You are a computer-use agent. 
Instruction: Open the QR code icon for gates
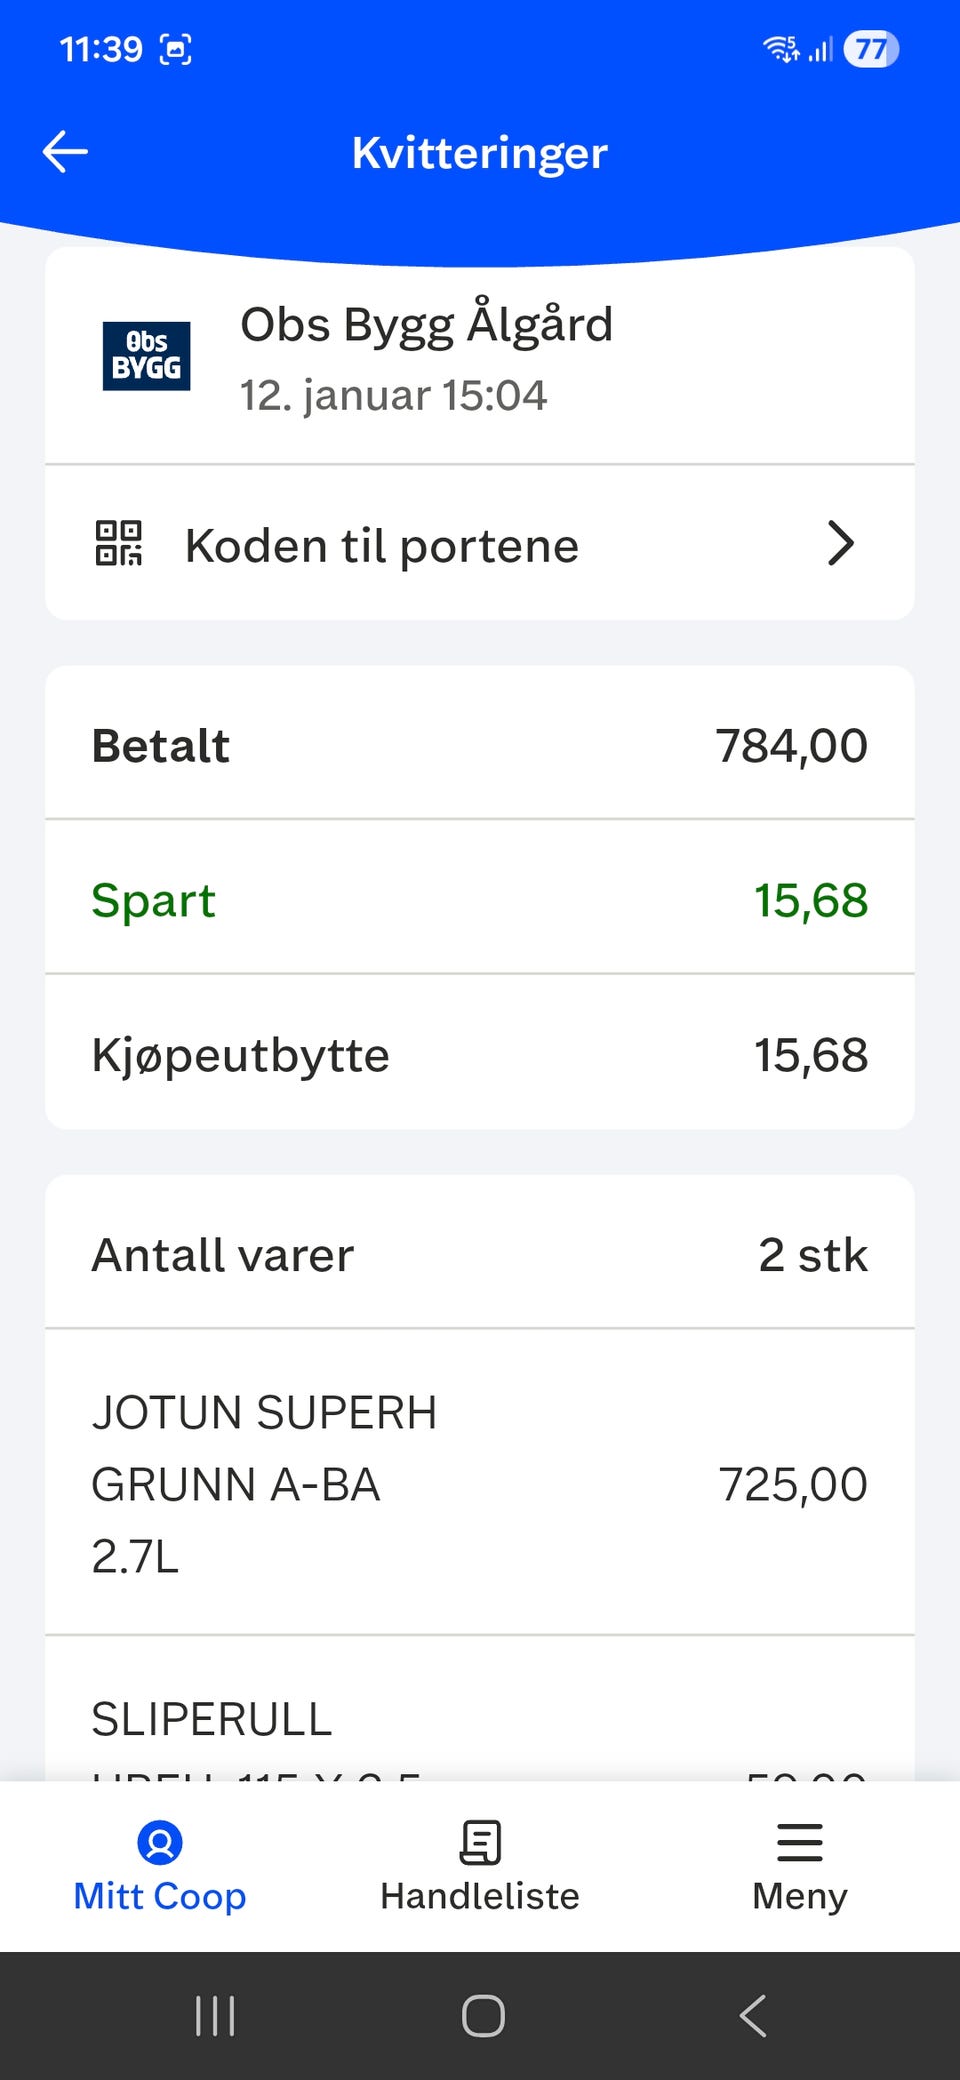pyautogui.click(x=119, y=543)
